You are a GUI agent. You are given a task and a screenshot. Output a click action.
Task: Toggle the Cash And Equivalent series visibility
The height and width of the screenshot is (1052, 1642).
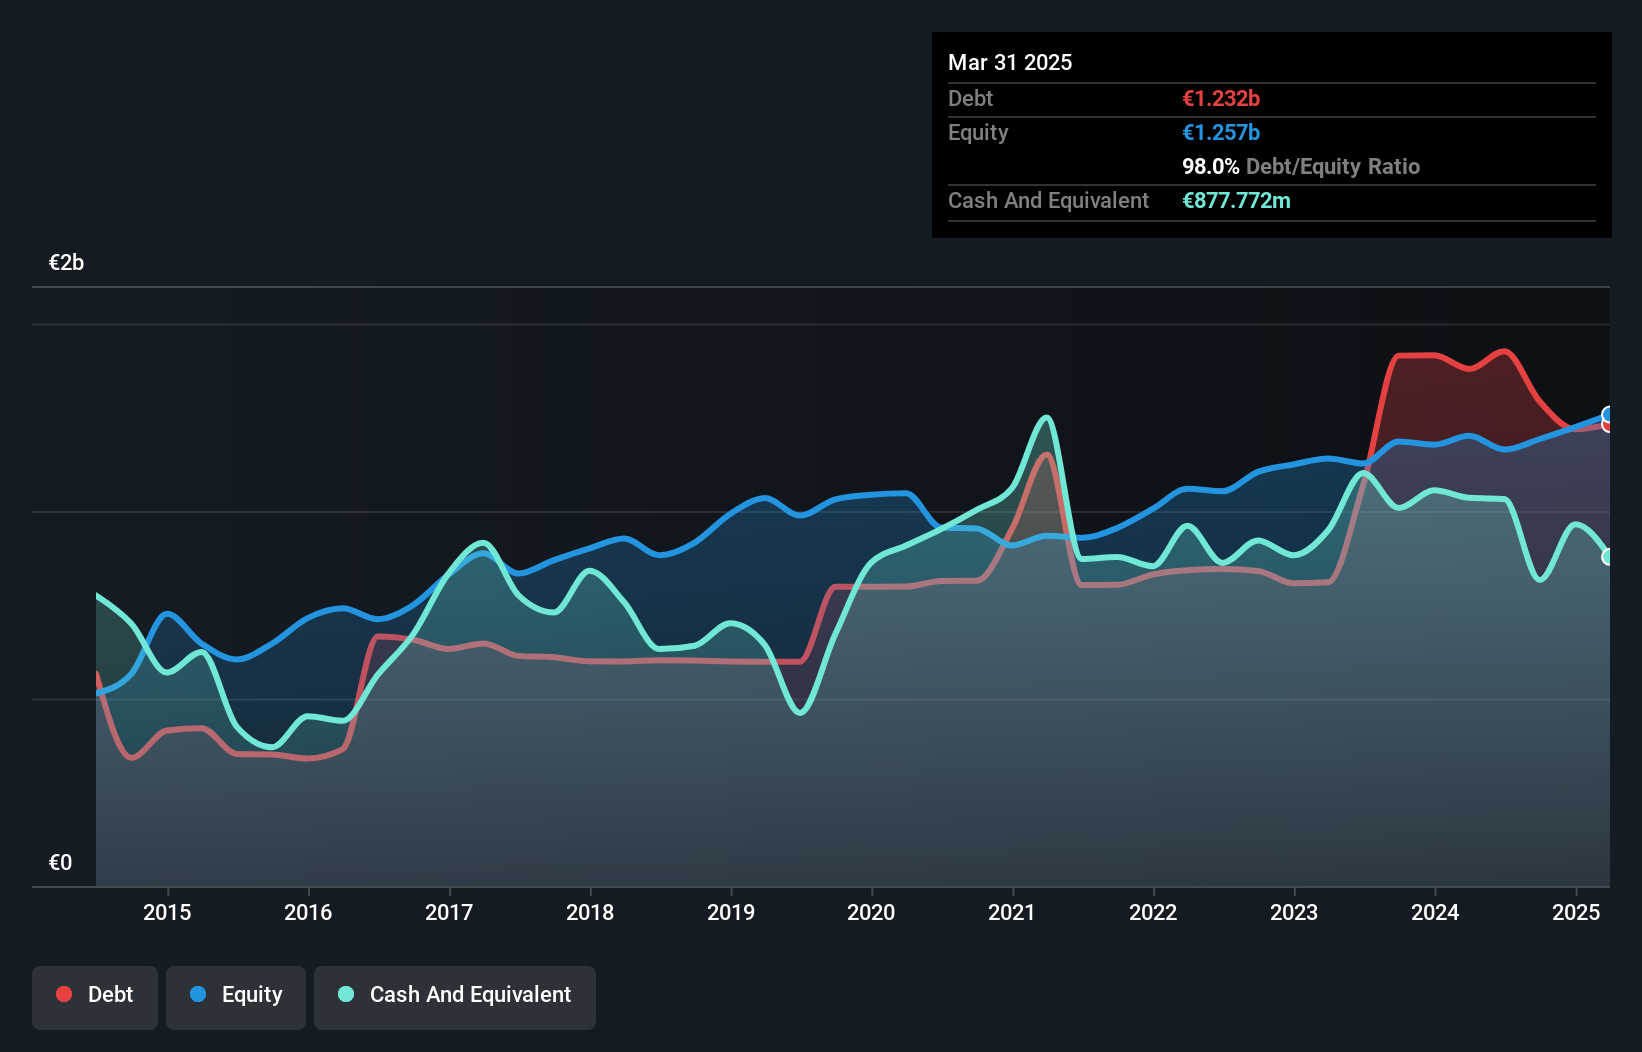coord(455,996)
